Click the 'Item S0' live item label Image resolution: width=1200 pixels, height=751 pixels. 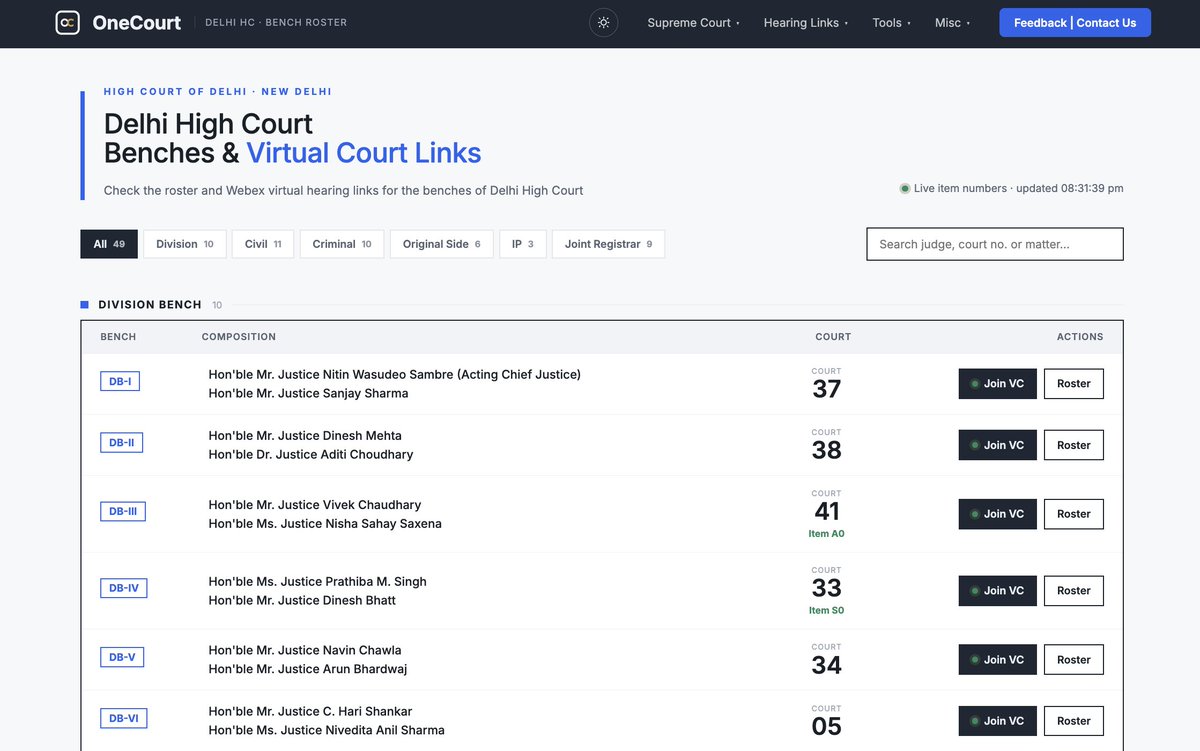coord(827,611)
